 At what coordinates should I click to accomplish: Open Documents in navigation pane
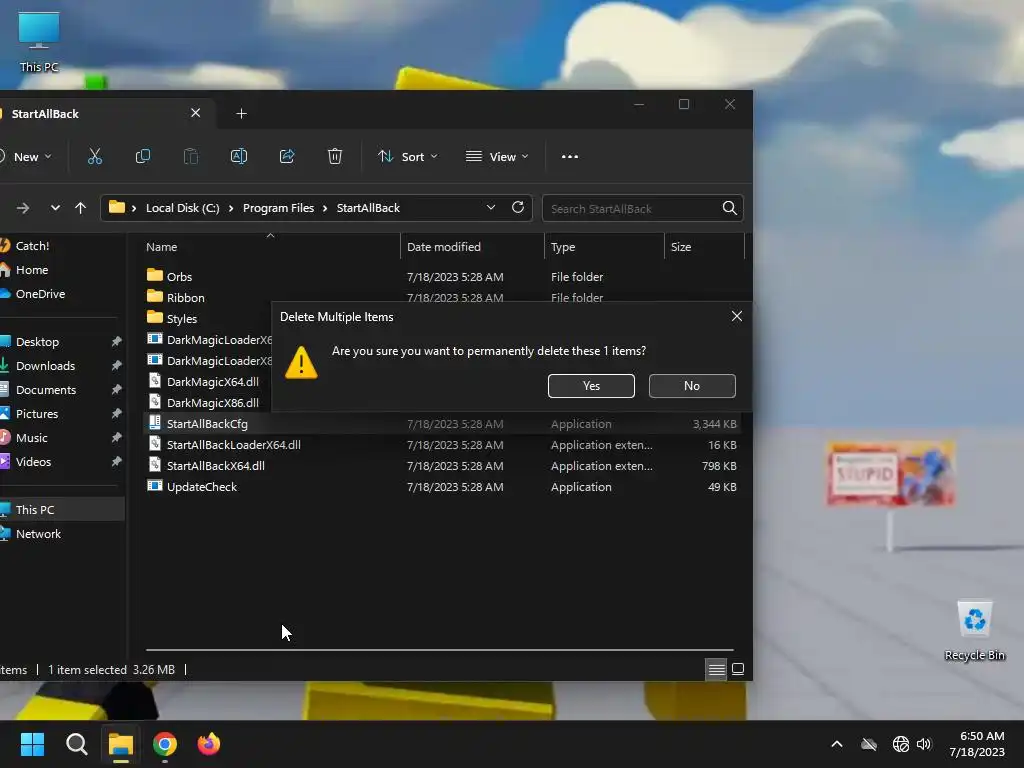[61, 390]
